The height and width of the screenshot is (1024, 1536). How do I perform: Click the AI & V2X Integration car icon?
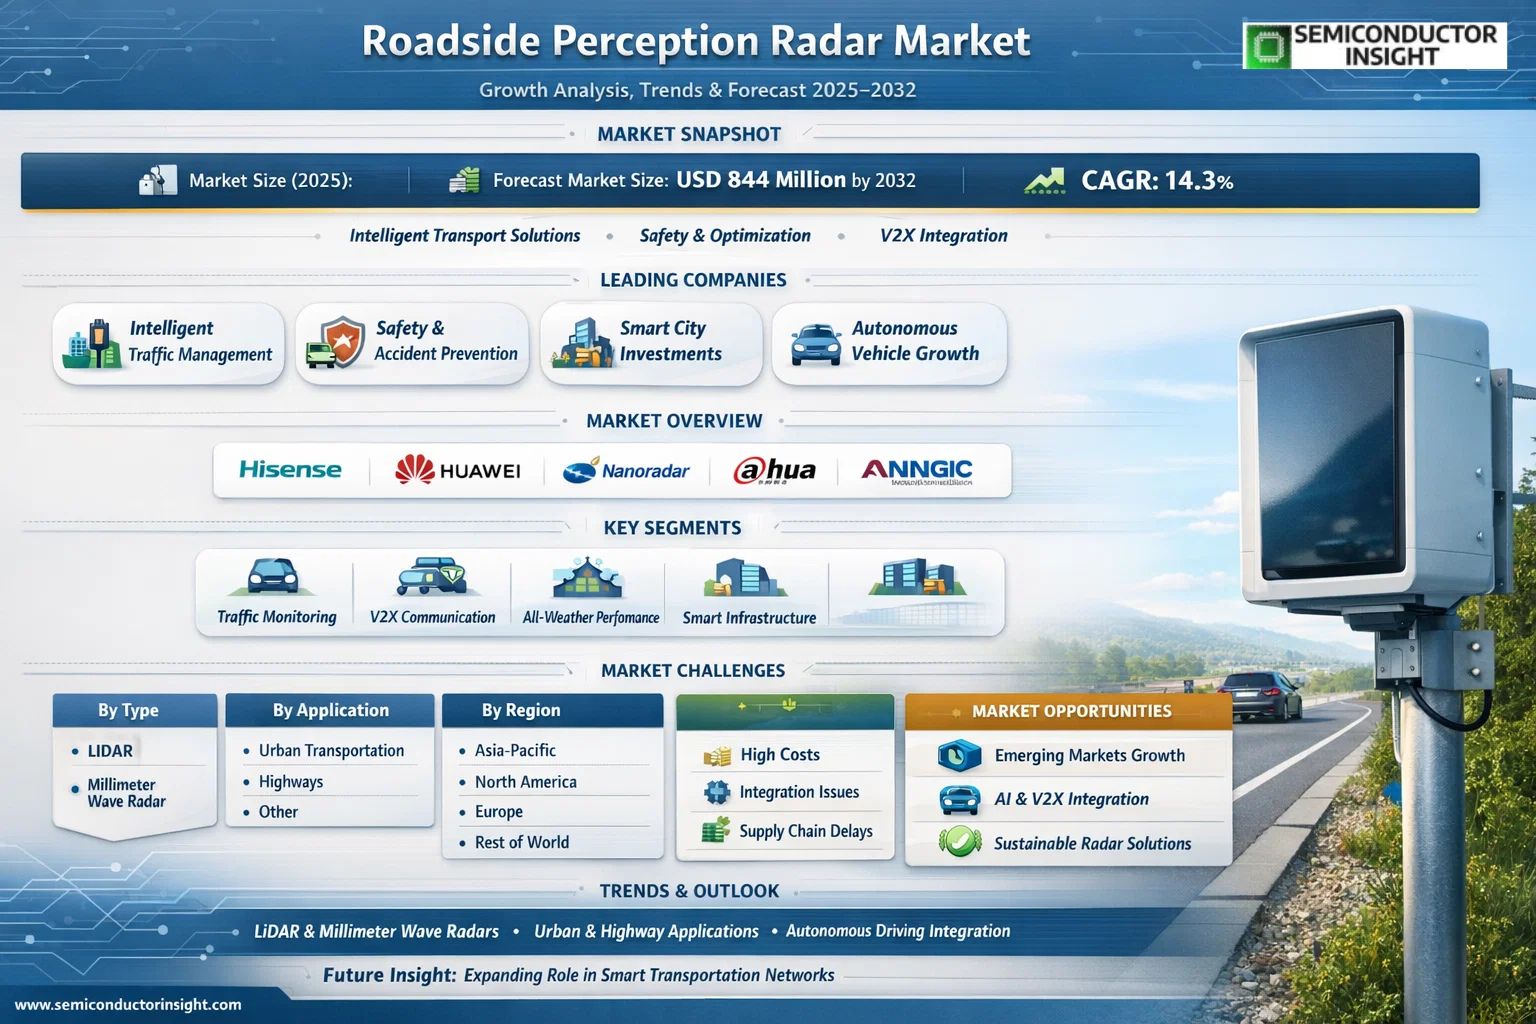coord(960,799)
